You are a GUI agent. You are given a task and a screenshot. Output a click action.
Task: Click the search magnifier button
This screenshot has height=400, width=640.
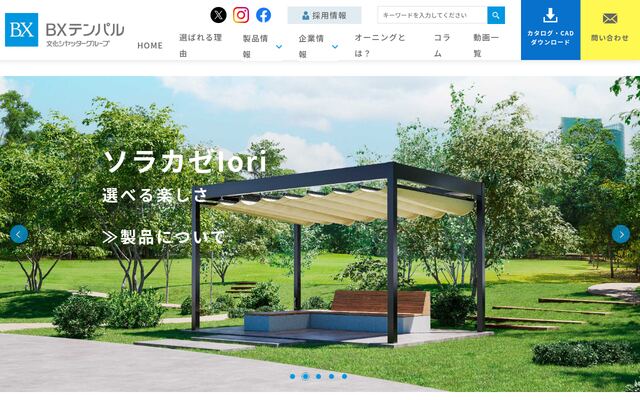point(496,15)
